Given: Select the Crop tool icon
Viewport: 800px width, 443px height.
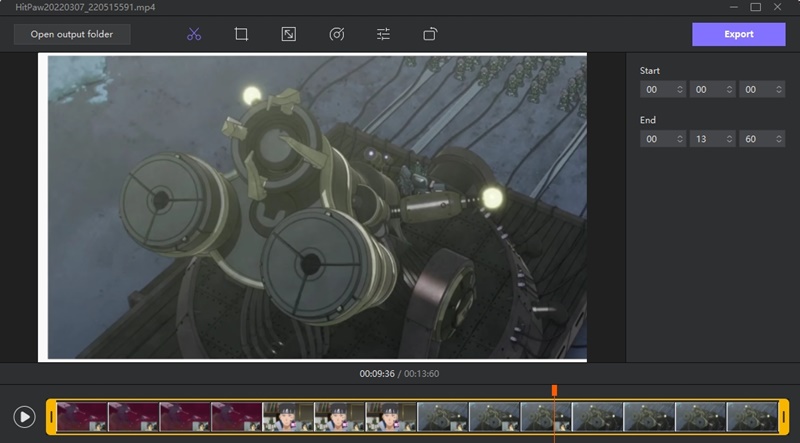Looking at the screenshot, I should click(x=241, y=34).
